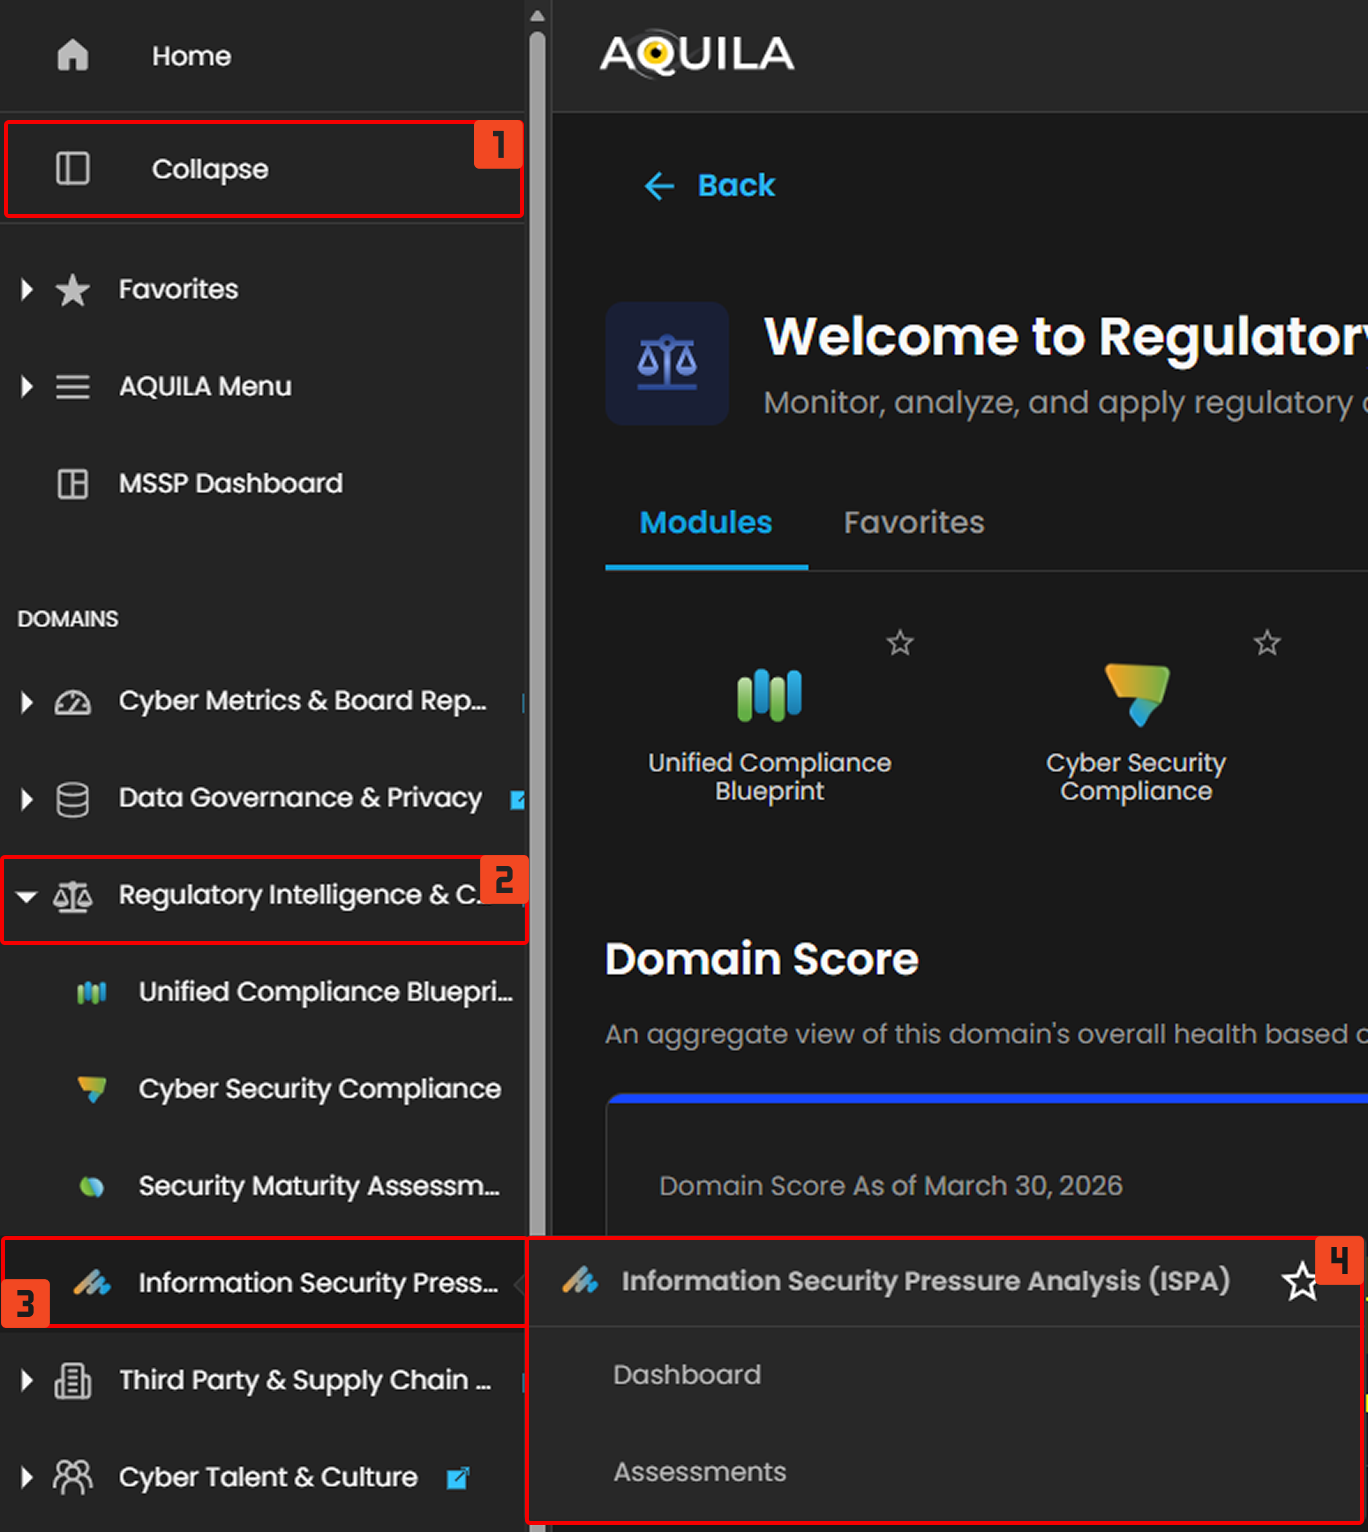
Task: Click the scales icon beside the Welcome heading
Action: [667, 364]
